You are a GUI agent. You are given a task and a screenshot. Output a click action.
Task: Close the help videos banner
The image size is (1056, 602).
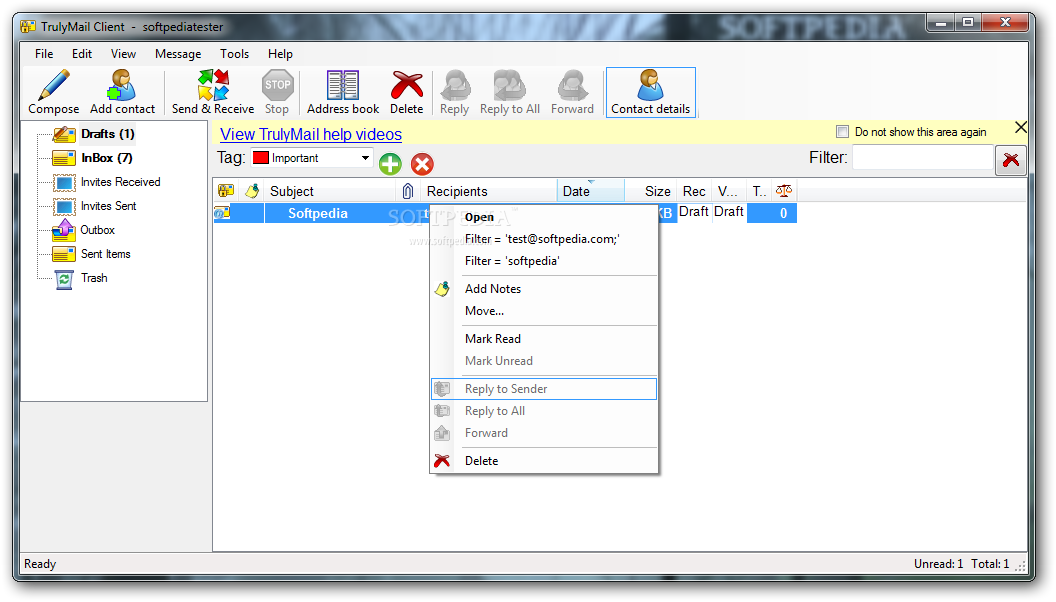(x=1020, y=127)
